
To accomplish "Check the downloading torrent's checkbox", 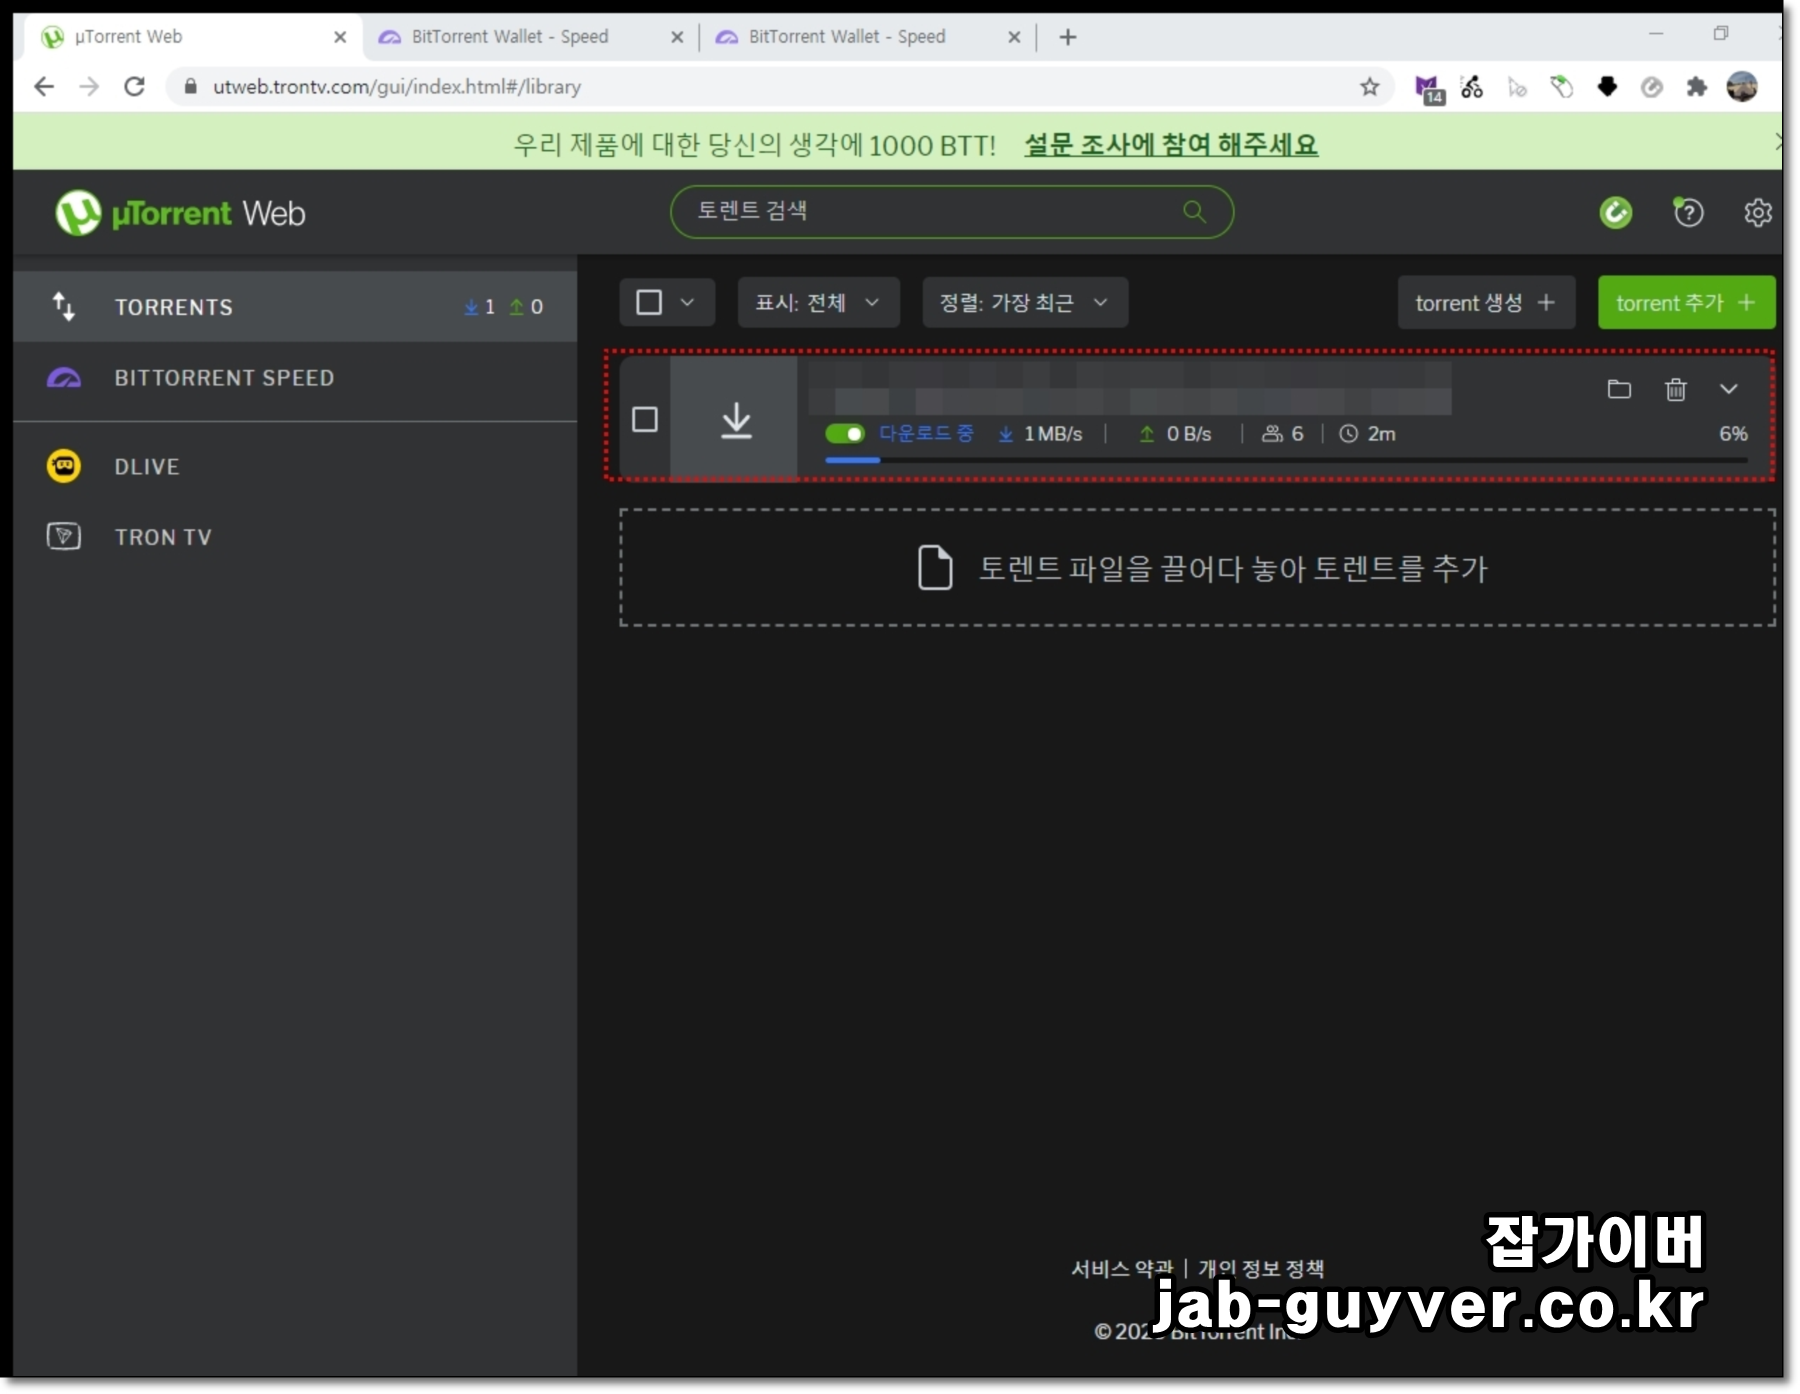I will [x=645, y=419].
